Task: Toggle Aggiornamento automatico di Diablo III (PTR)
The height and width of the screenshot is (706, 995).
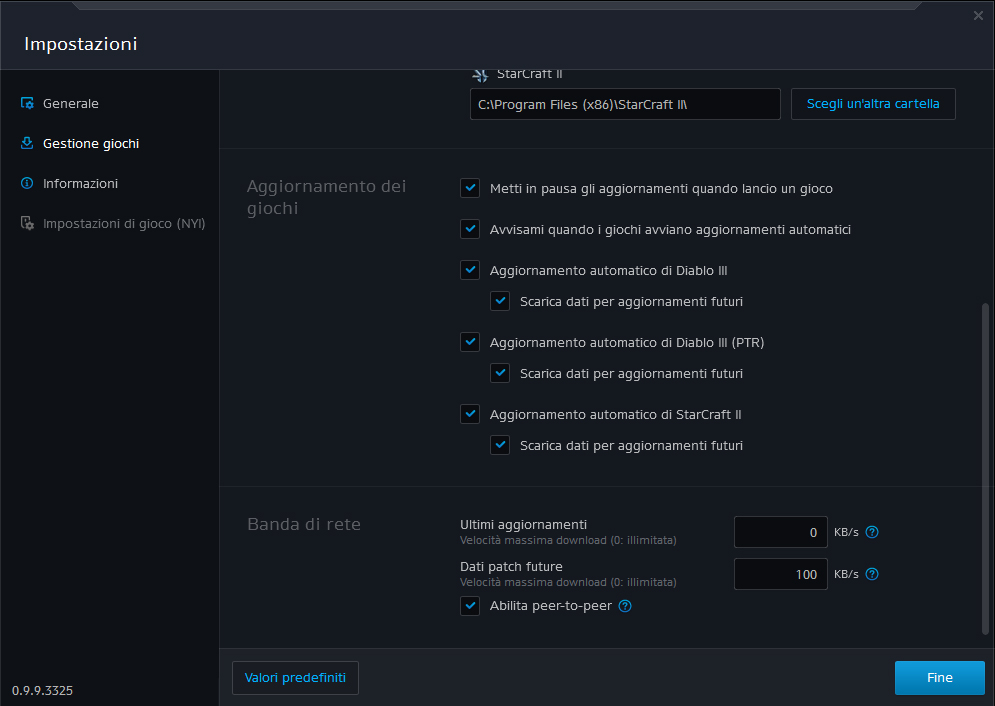Action: click(x=470, y=342)
